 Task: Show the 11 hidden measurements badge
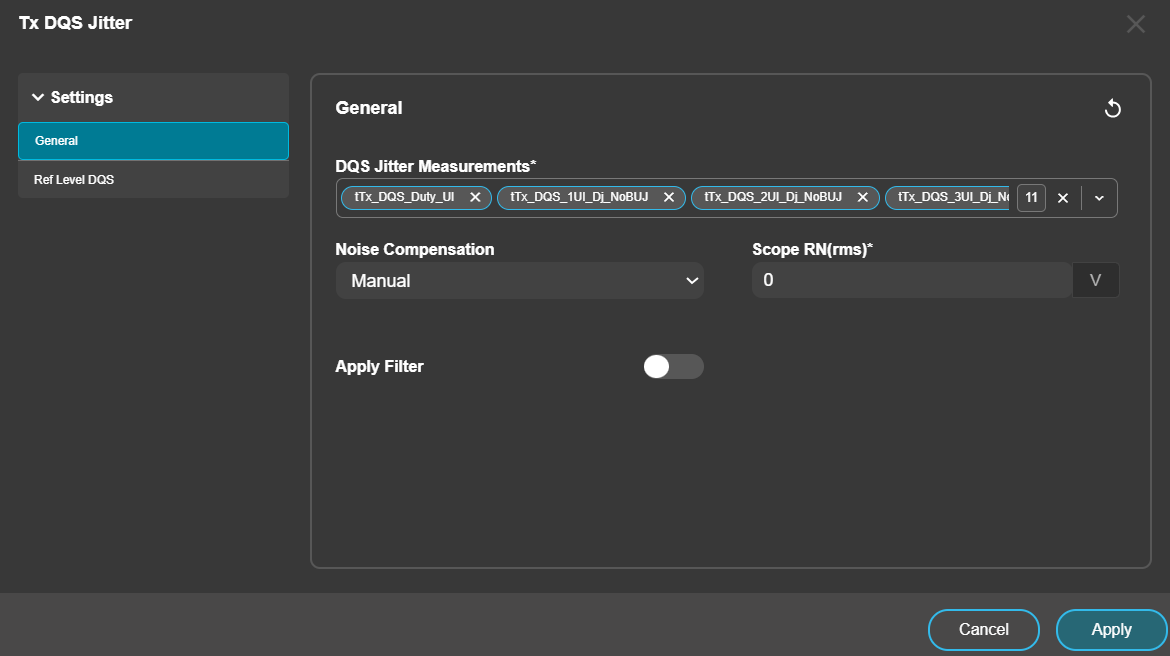(1031, 198)
